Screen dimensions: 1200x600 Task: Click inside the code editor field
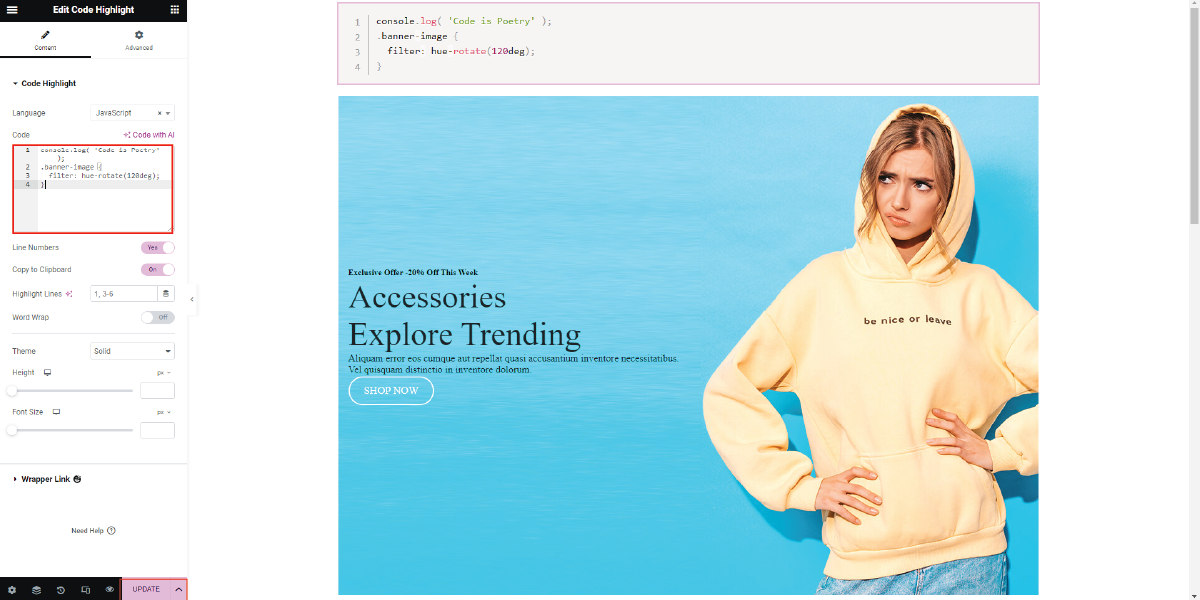[93, 188]
